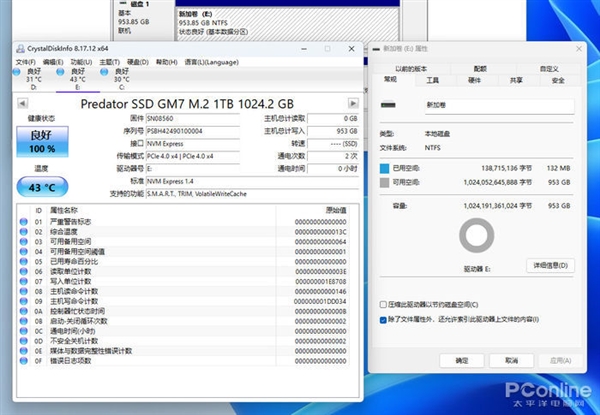Switch to the 以前的版本 tab
600x415 pixels.
[411, 69]
